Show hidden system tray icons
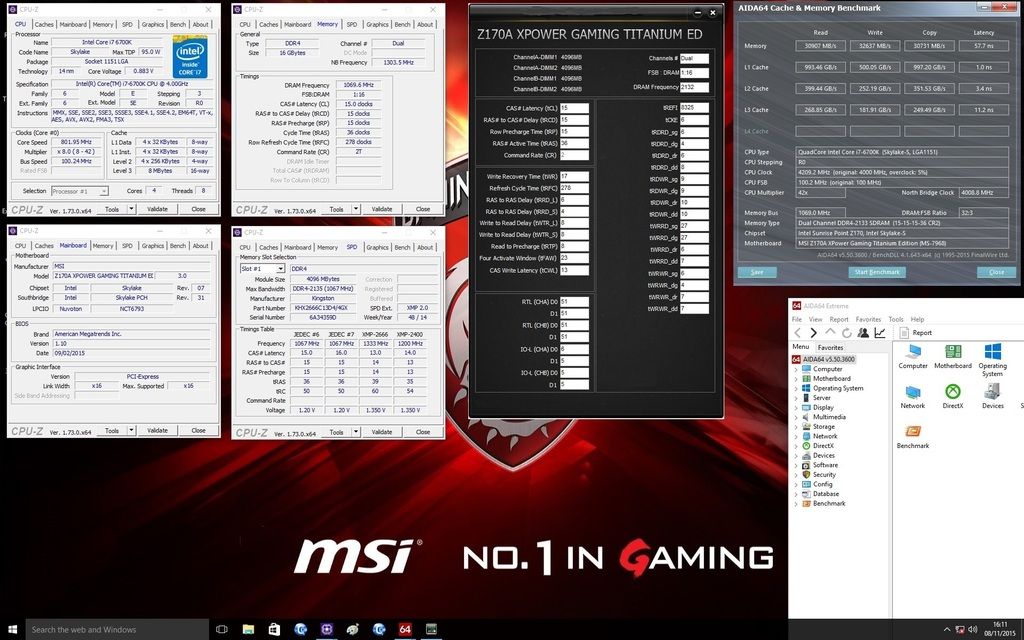Screen dimensions: 1024x640 coord(947,630)
